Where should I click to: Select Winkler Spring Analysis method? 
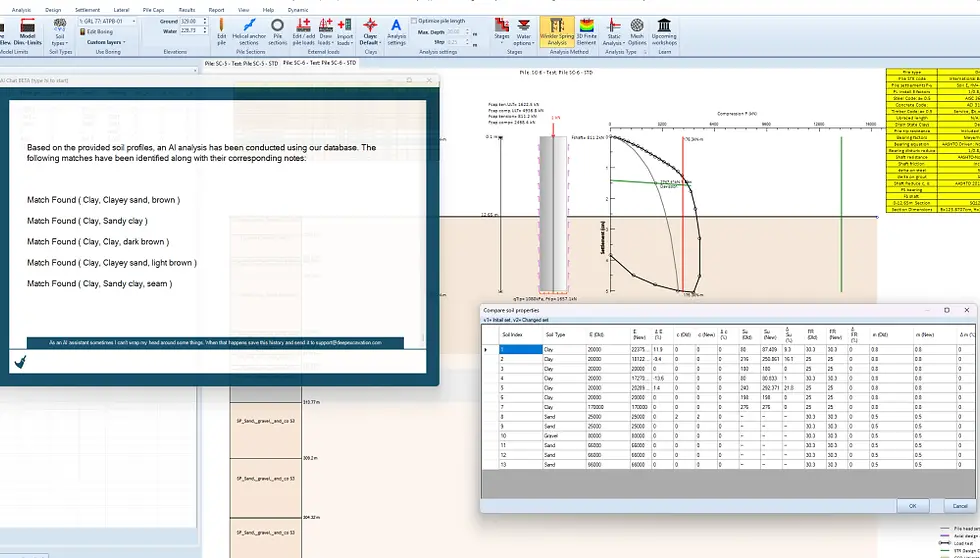tap(557, 32)
